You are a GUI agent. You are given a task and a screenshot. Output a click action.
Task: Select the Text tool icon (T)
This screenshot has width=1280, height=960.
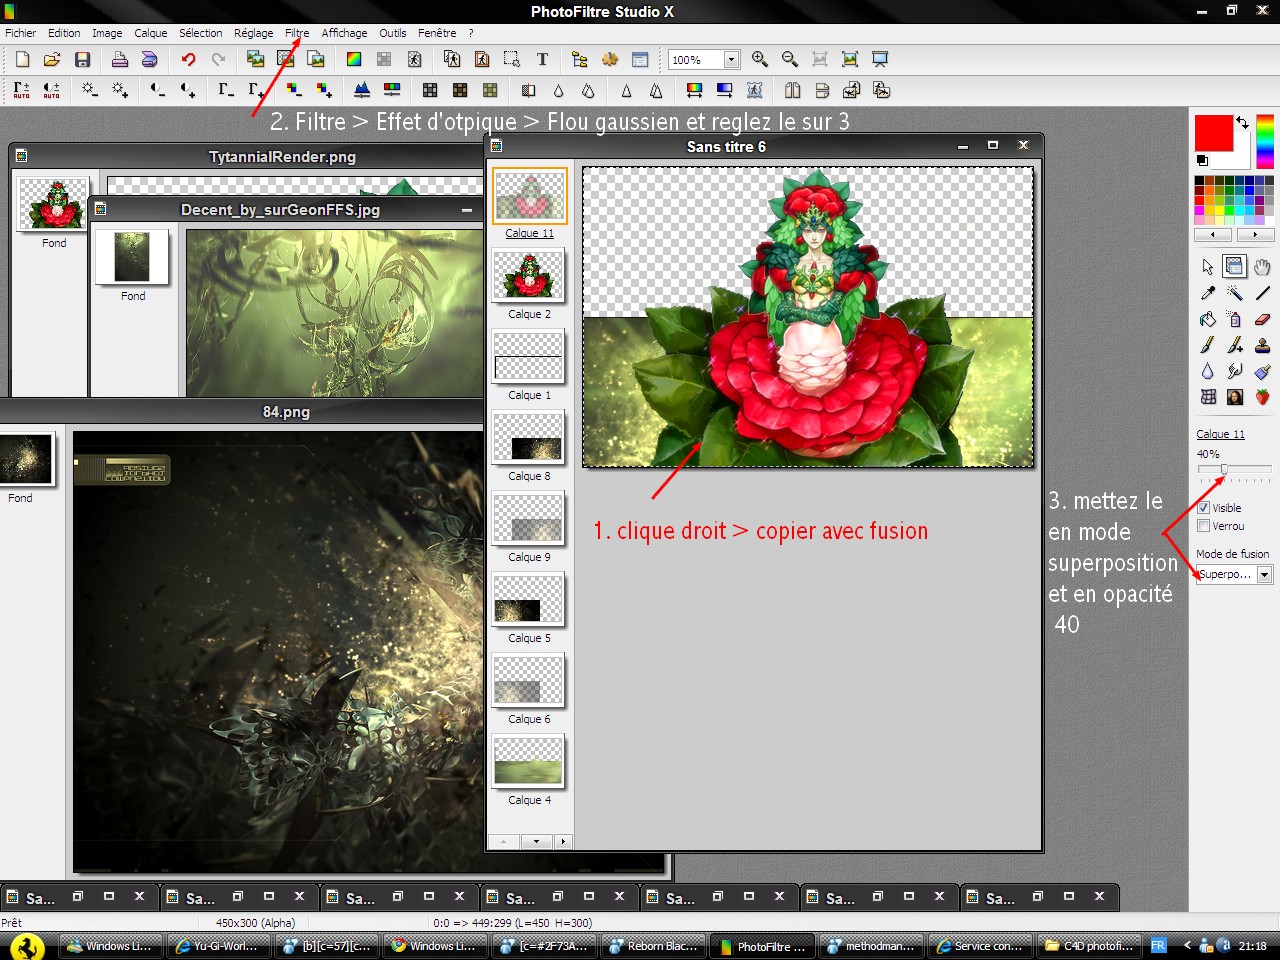[542, 59]
